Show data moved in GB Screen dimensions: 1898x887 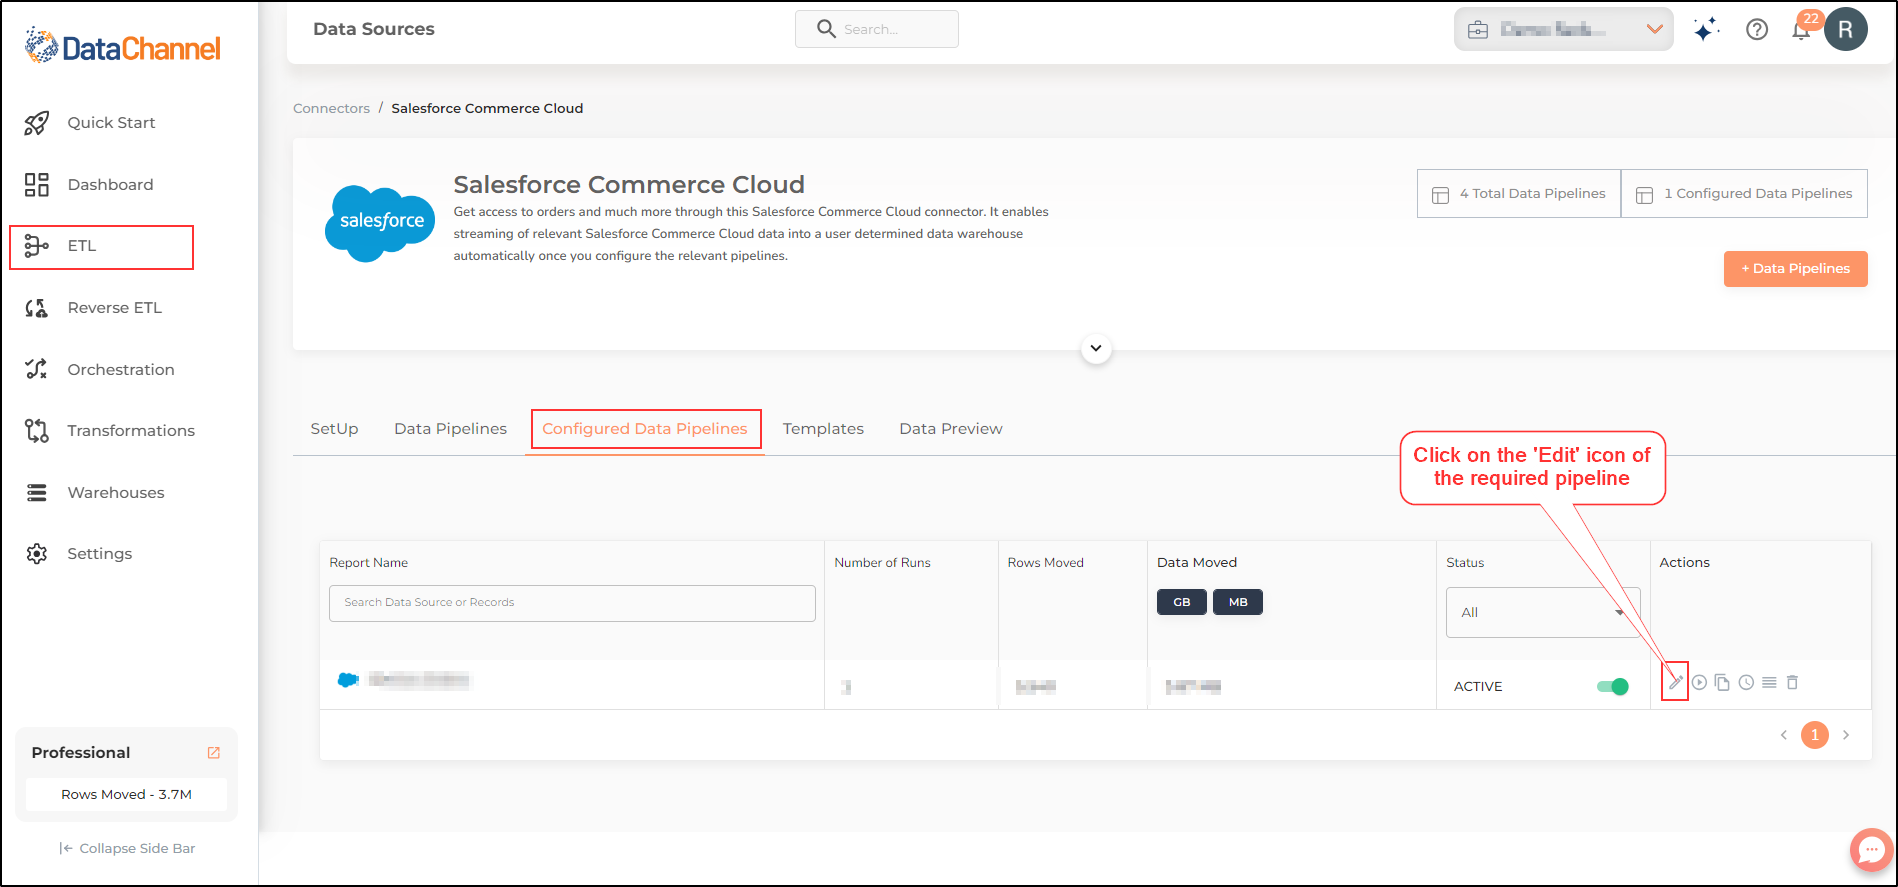click(x=1181, y=602)
